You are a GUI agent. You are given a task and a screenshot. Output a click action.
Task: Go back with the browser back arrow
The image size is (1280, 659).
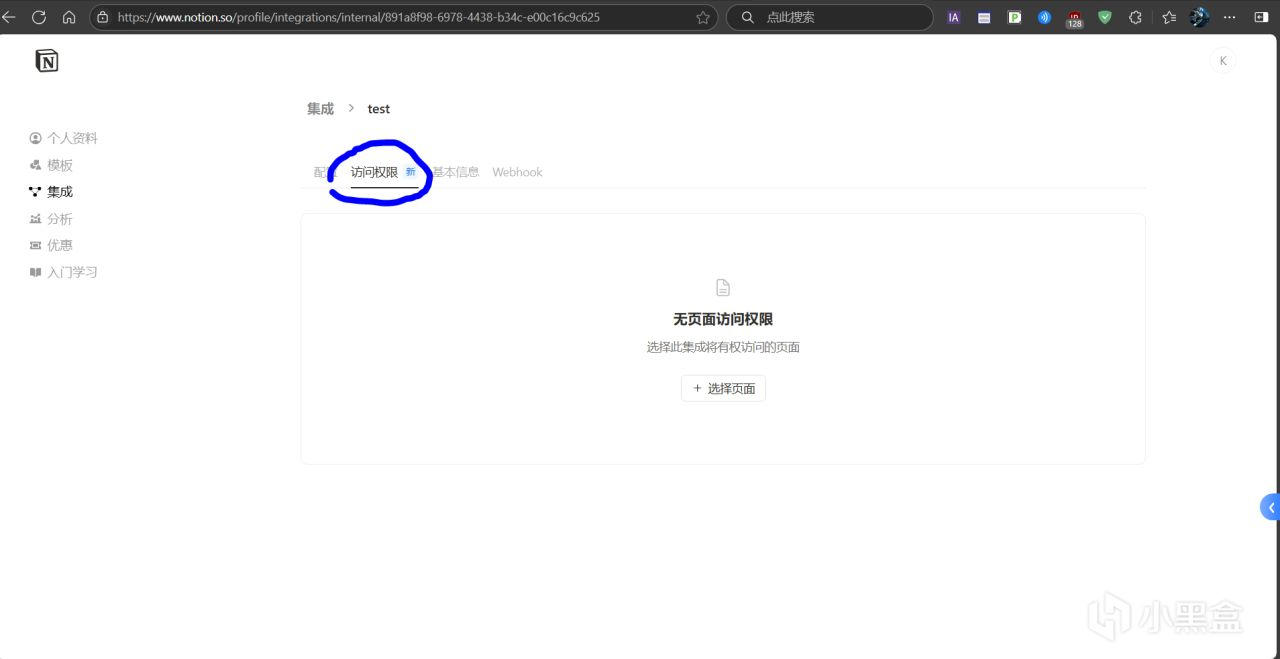coord(9,17)
